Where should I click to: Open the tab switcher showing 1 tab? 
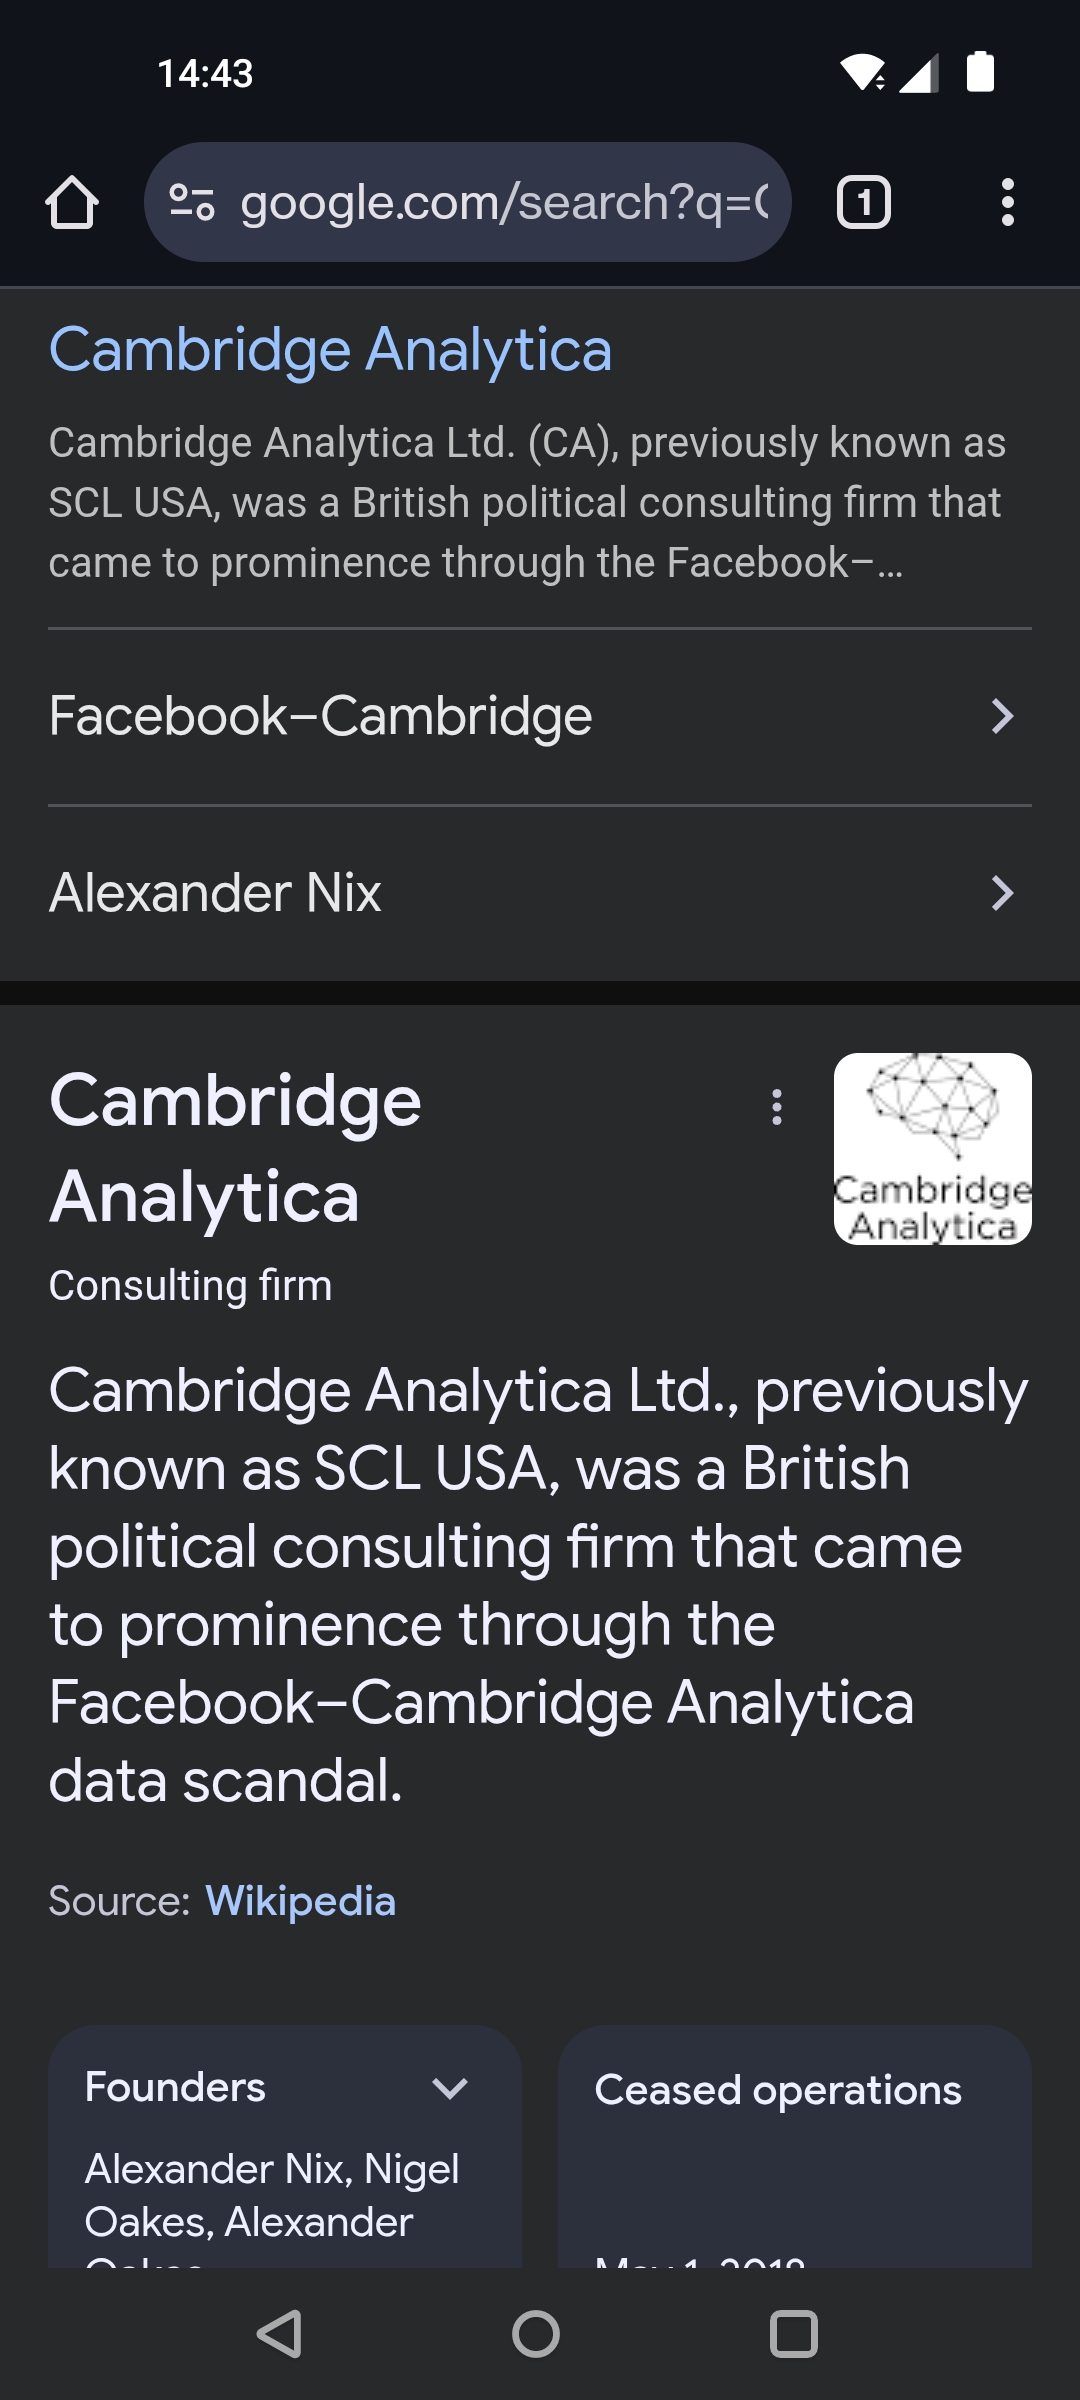pyautogui.click(x=863, y=203)
